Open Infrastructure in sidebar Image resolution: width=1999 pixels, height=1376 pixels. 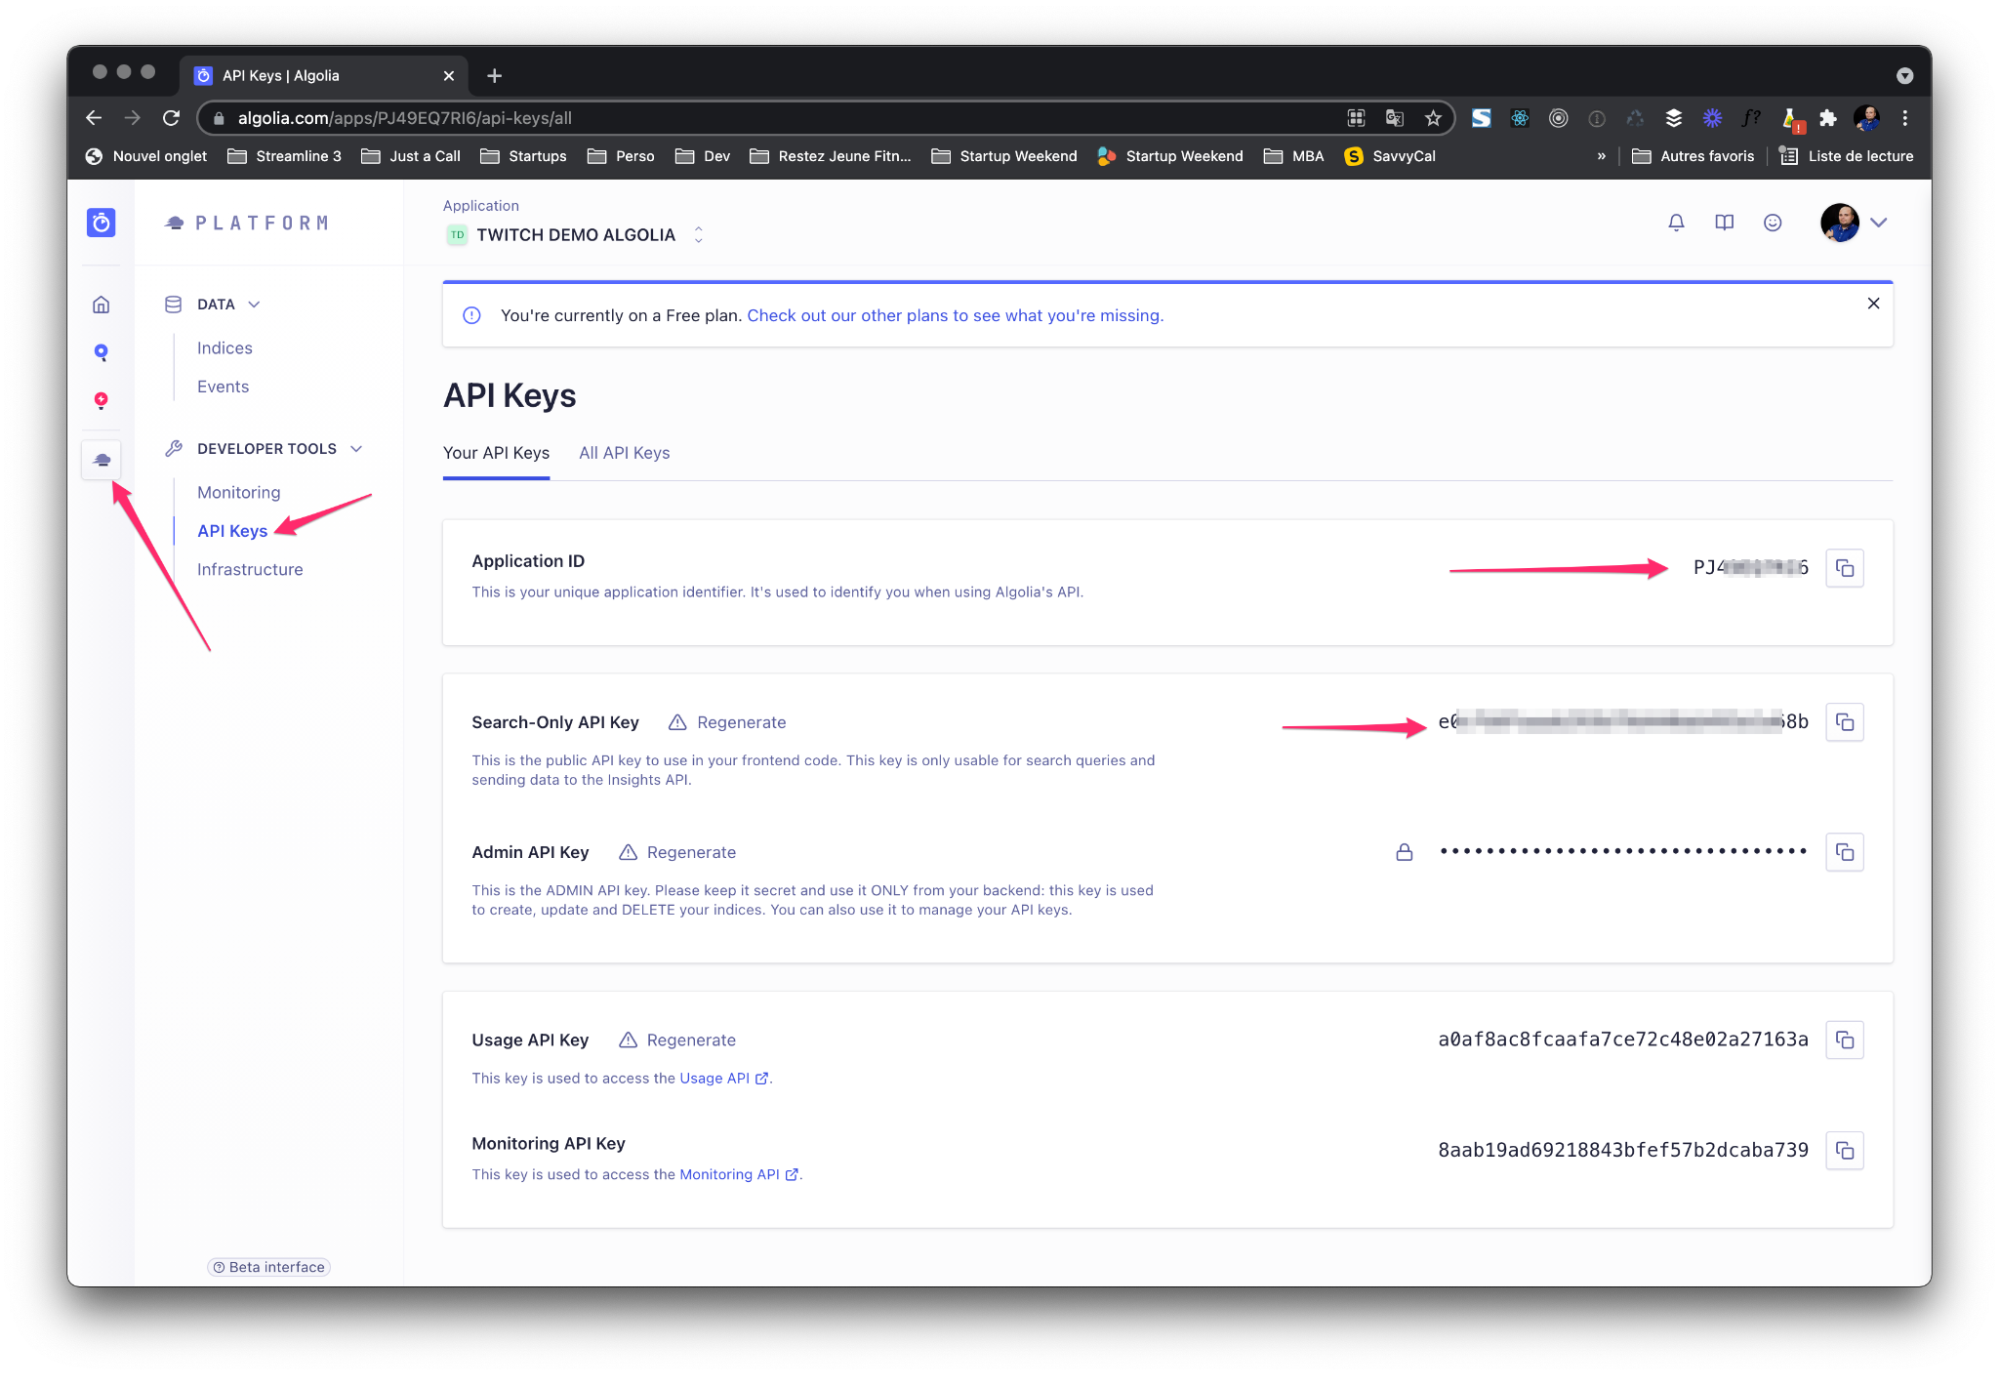point(249,570)
